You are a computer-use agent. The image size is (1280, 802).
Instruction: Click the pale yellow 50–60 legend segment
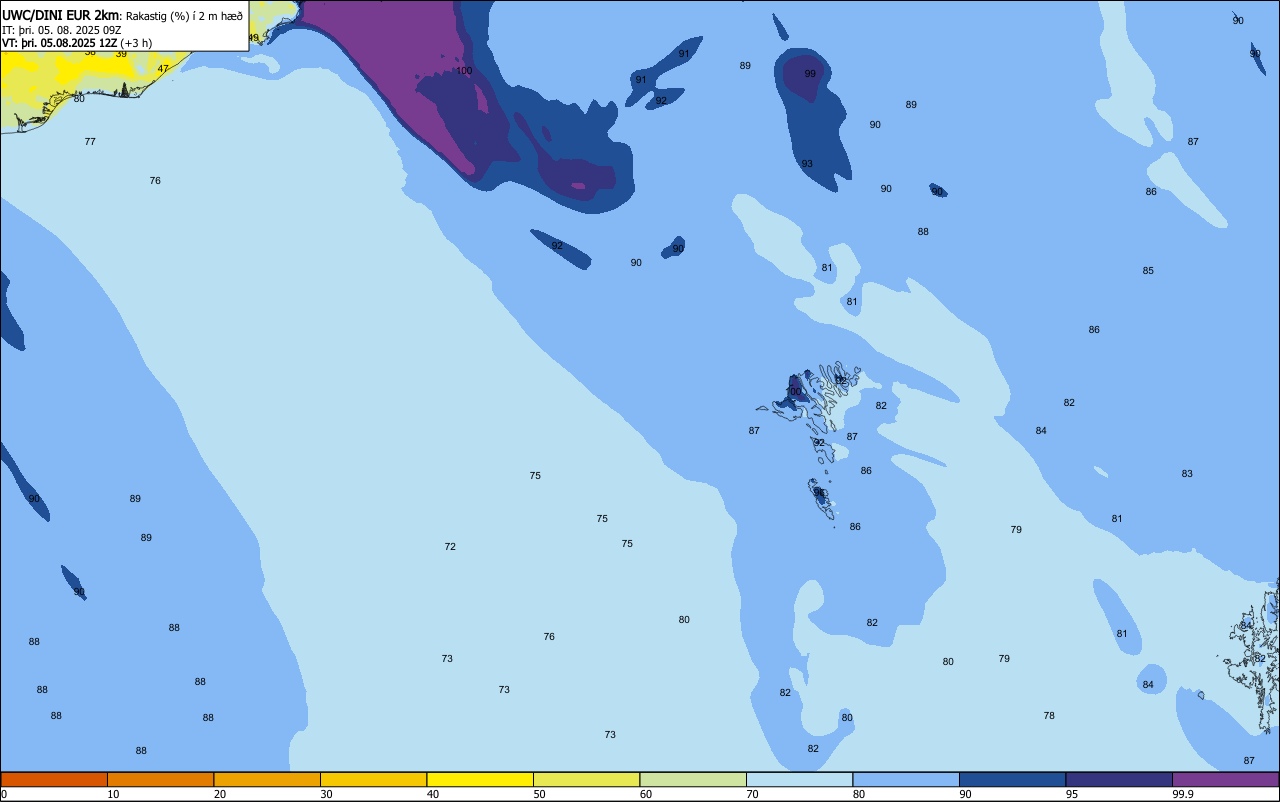tap(586, 779)
